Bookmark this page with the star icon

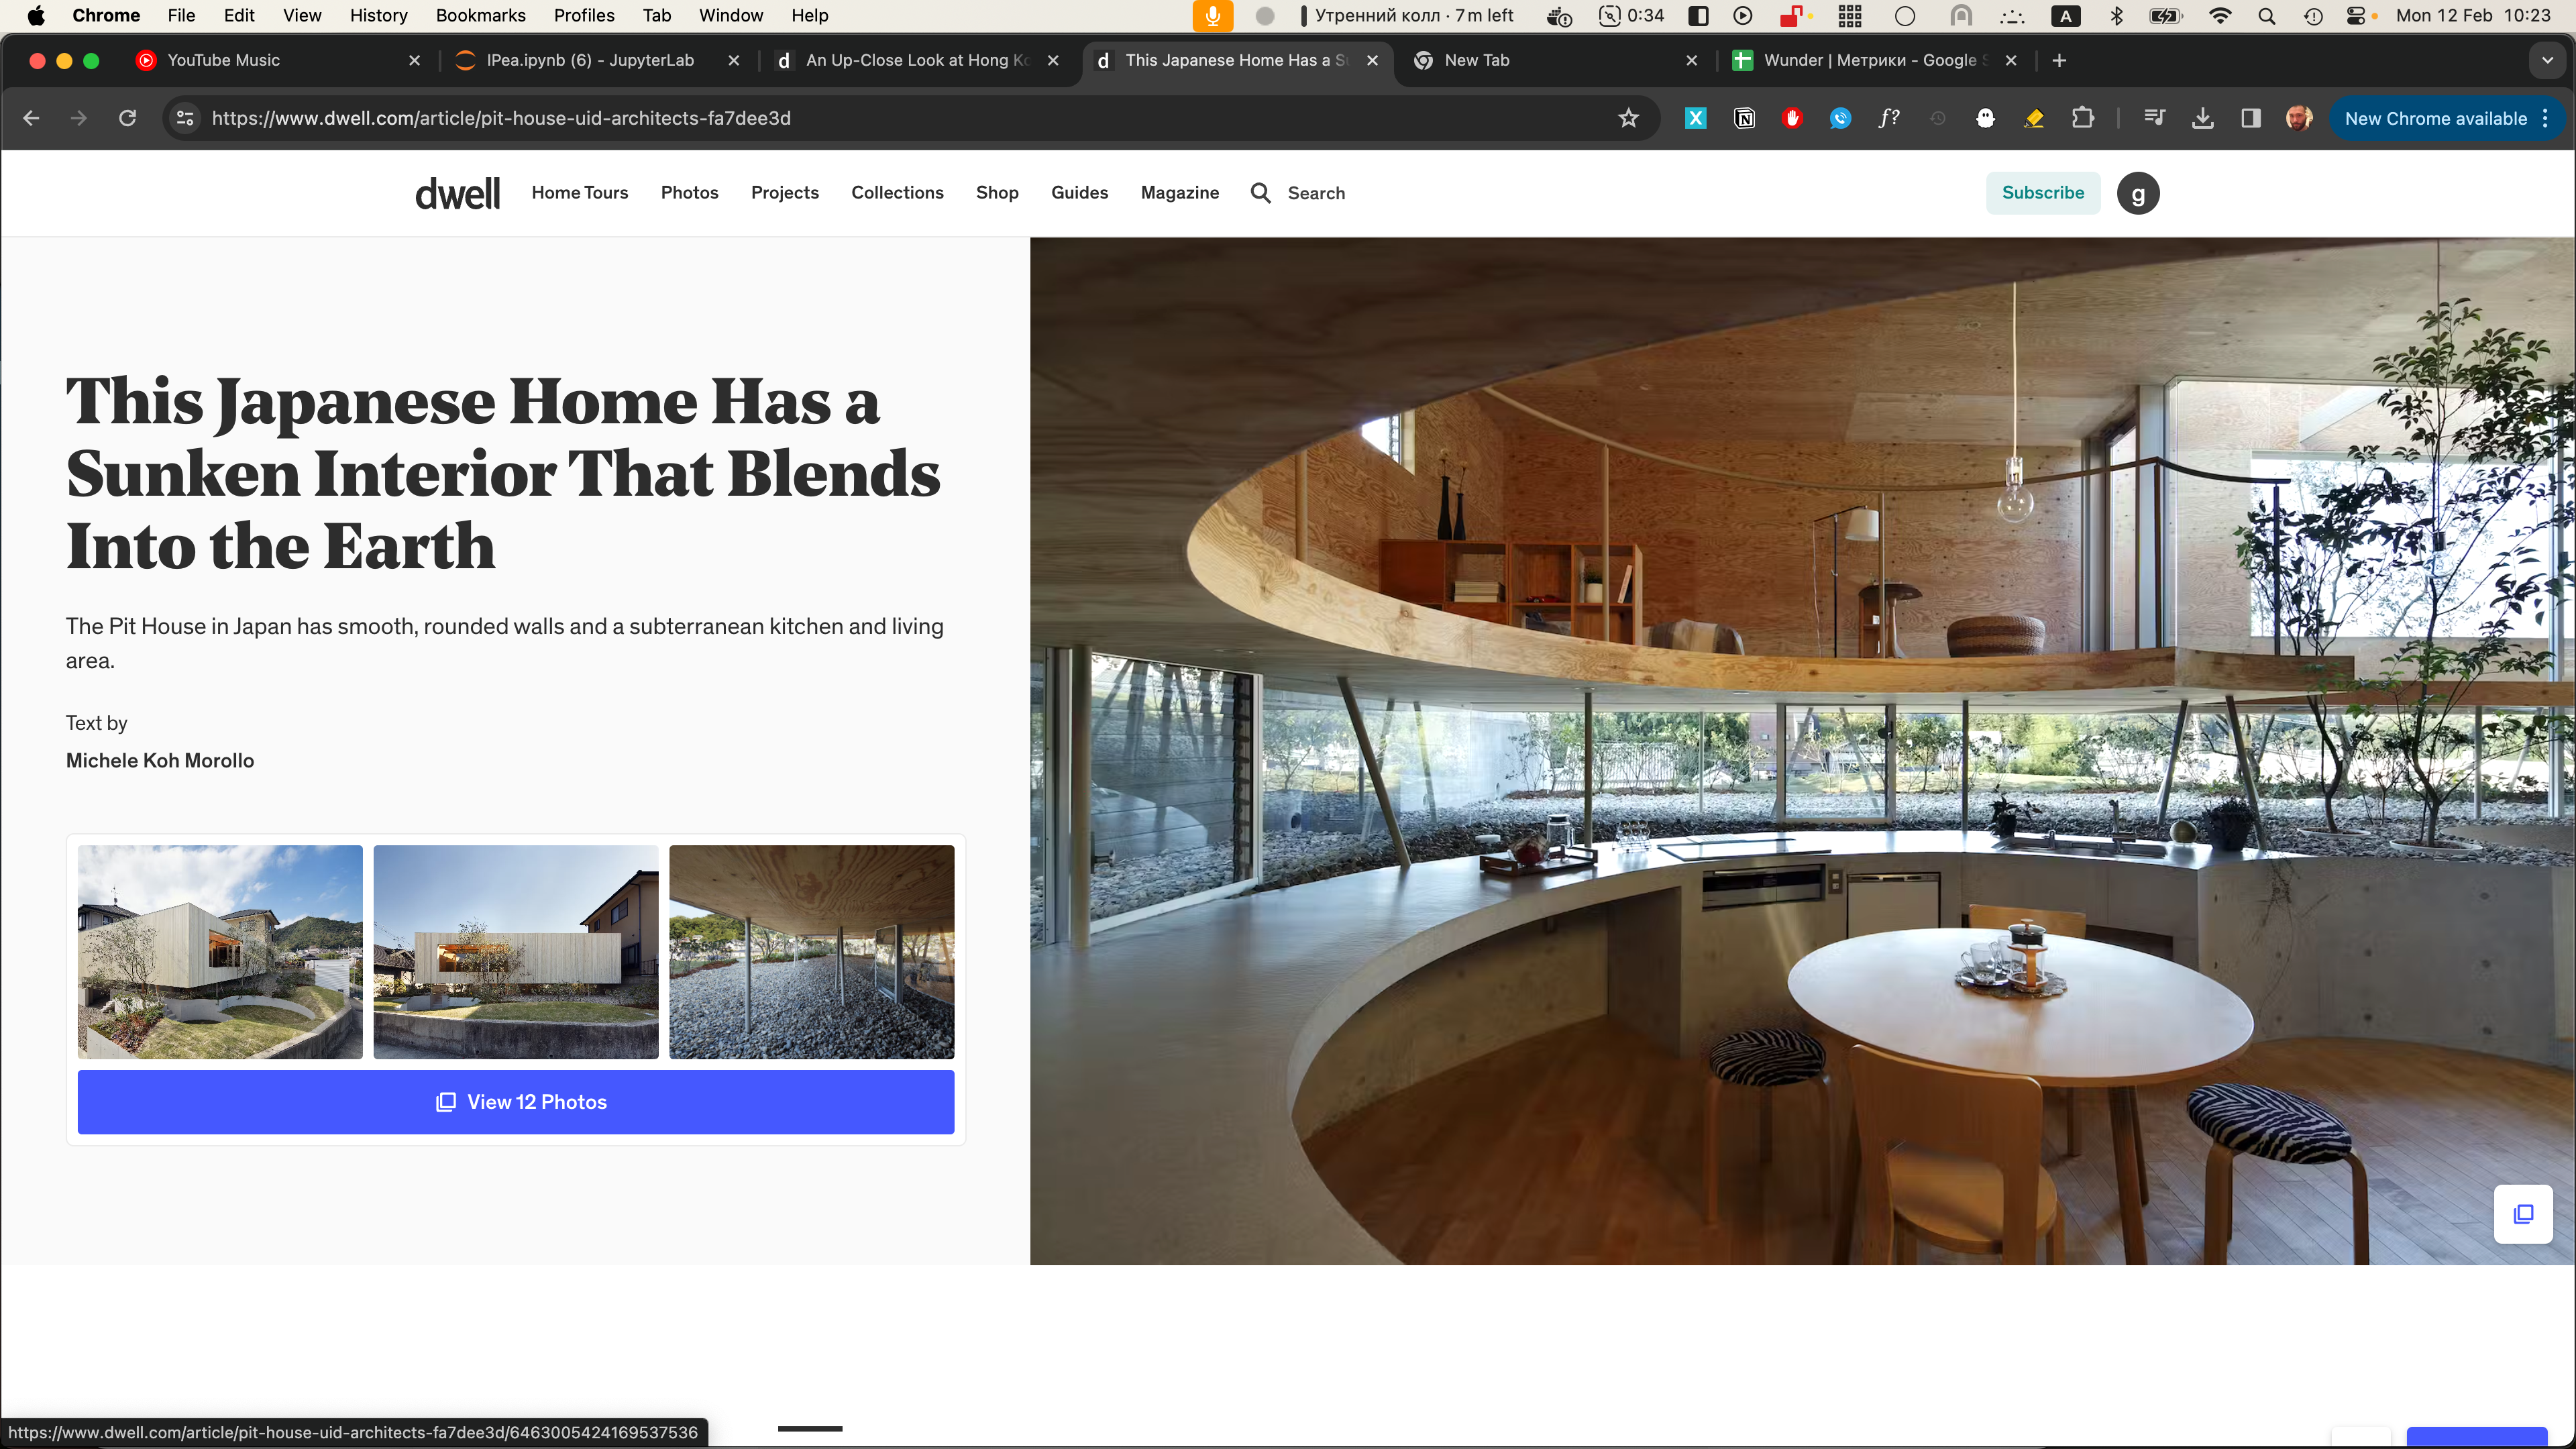[1629, 118]
